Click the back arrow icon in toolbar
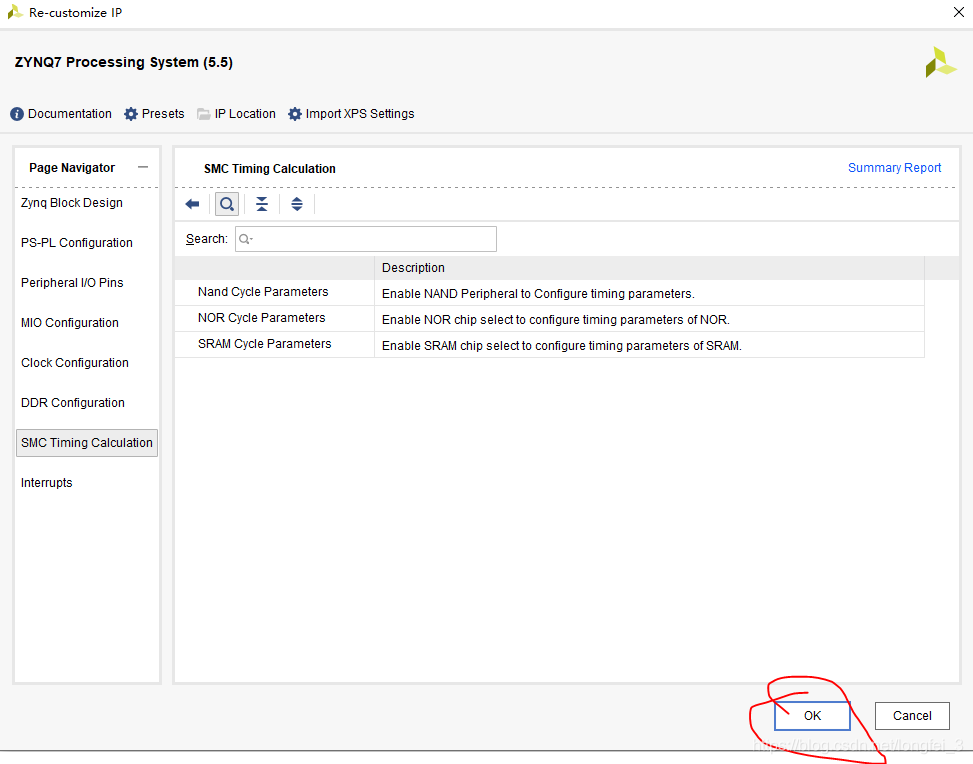 point(192,204)
